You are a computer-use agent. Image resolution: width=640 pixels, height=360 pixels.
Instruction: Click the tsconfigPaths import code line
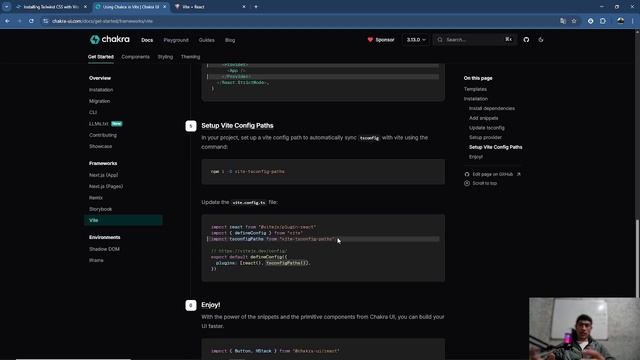point(273,239)
